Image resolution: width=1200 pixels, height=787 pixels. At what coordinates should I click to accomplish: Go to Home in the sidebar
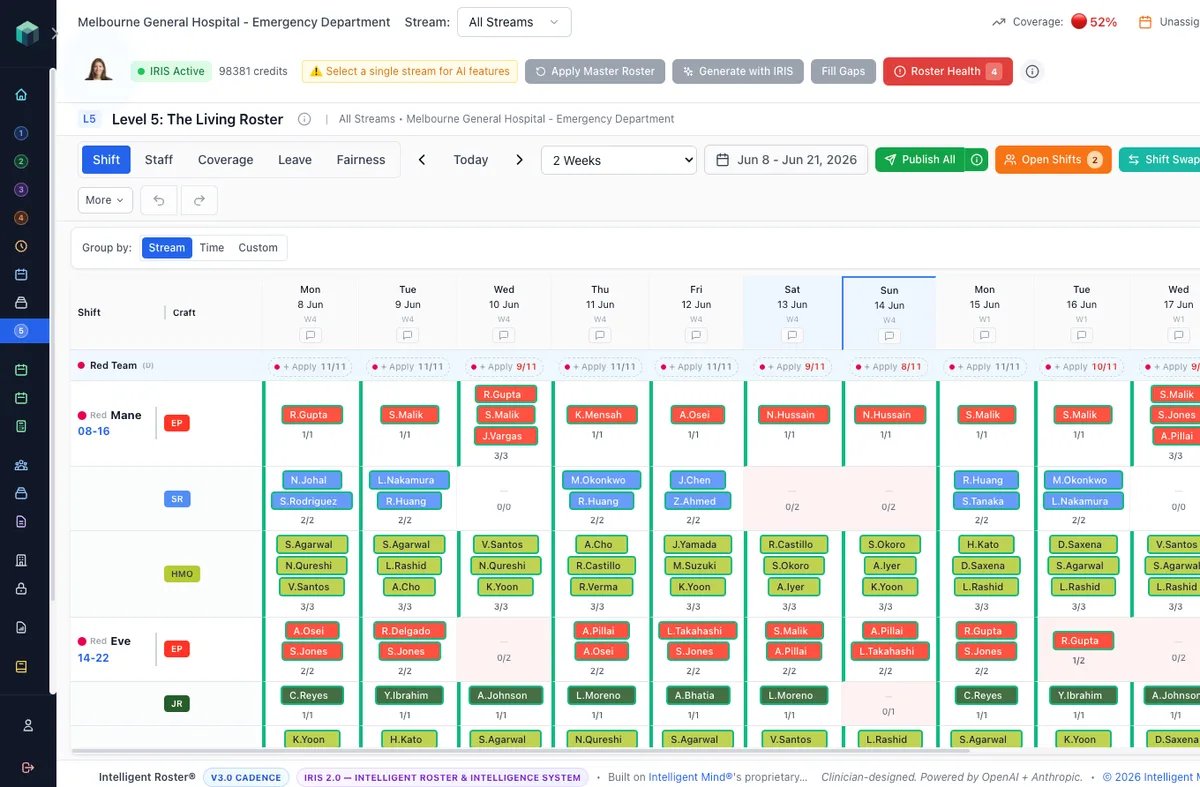21,95
